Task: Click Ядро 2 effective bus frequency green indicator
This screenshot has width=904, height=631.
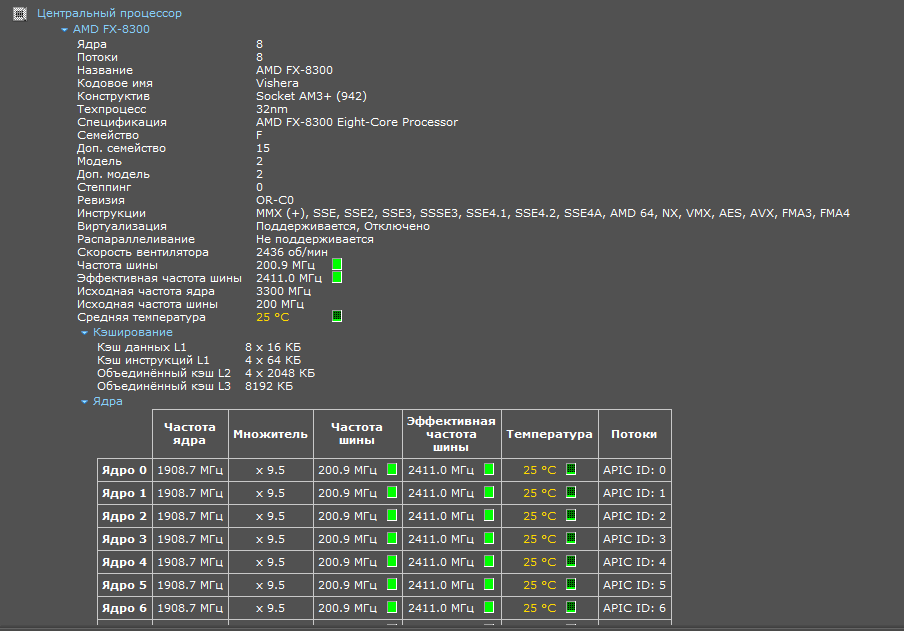Action: pos(489,515)
